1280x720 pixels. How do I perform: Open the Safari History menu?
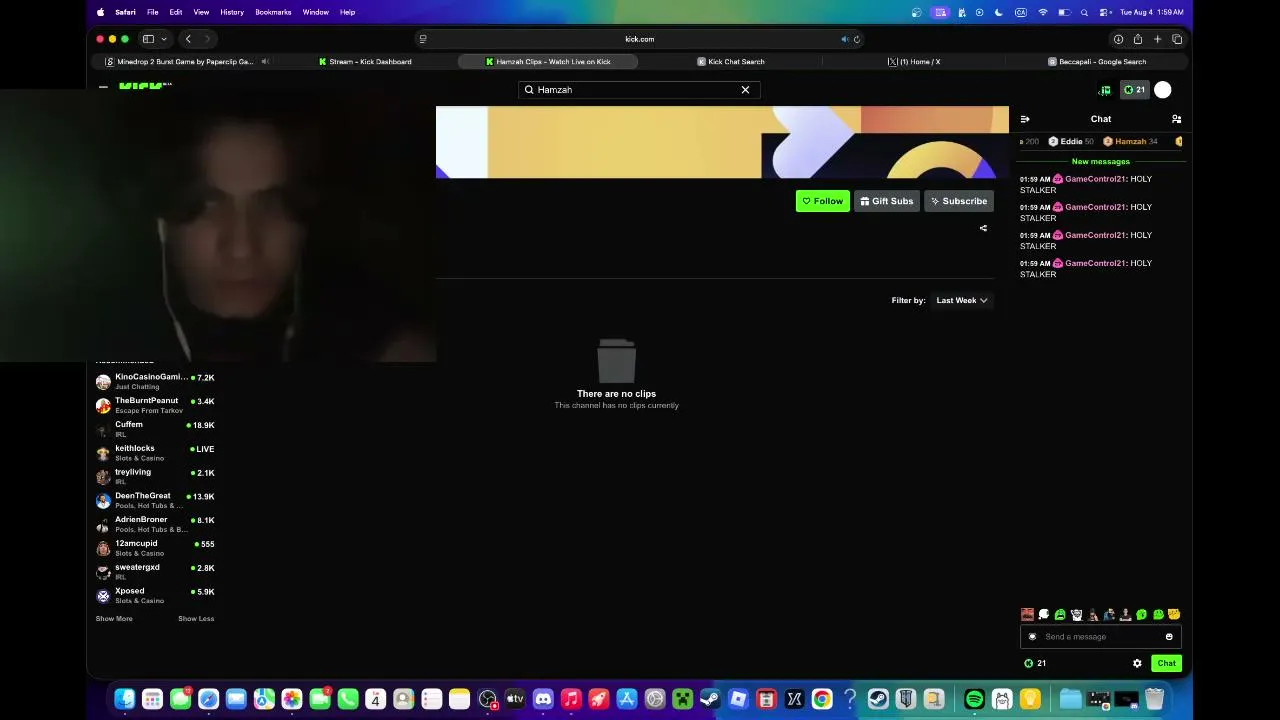click(232, 12)
